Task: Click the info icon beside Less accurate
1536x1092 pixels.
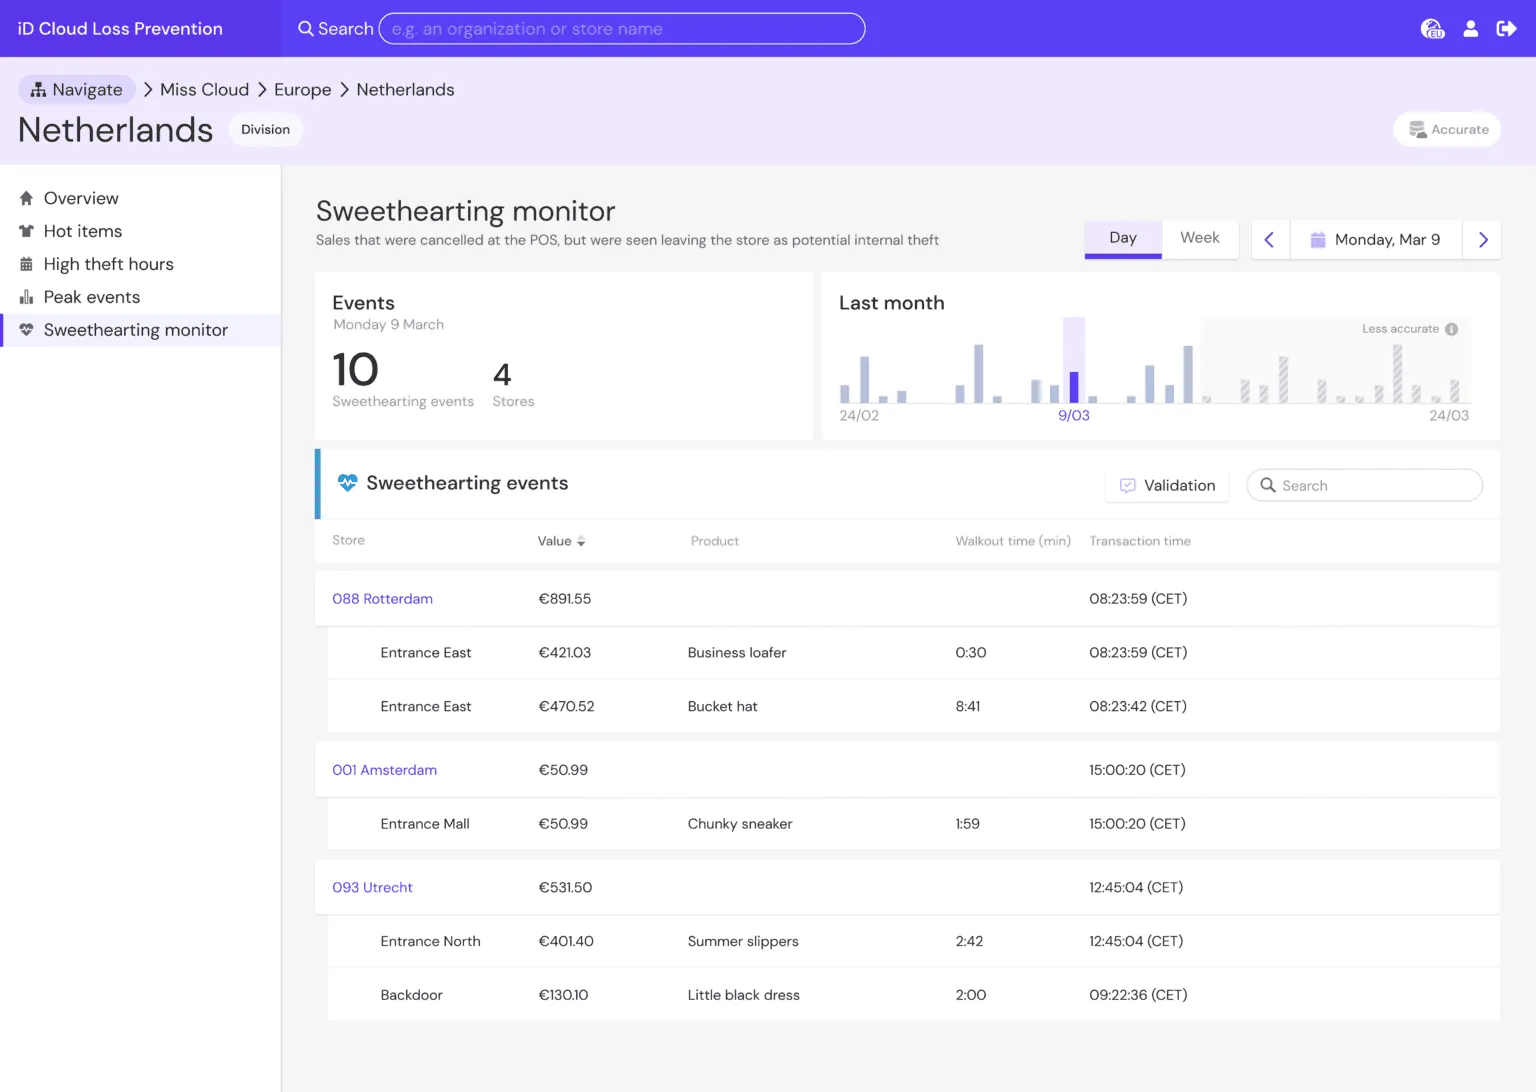Action: pyautogui.click(x=1451, y=329)
